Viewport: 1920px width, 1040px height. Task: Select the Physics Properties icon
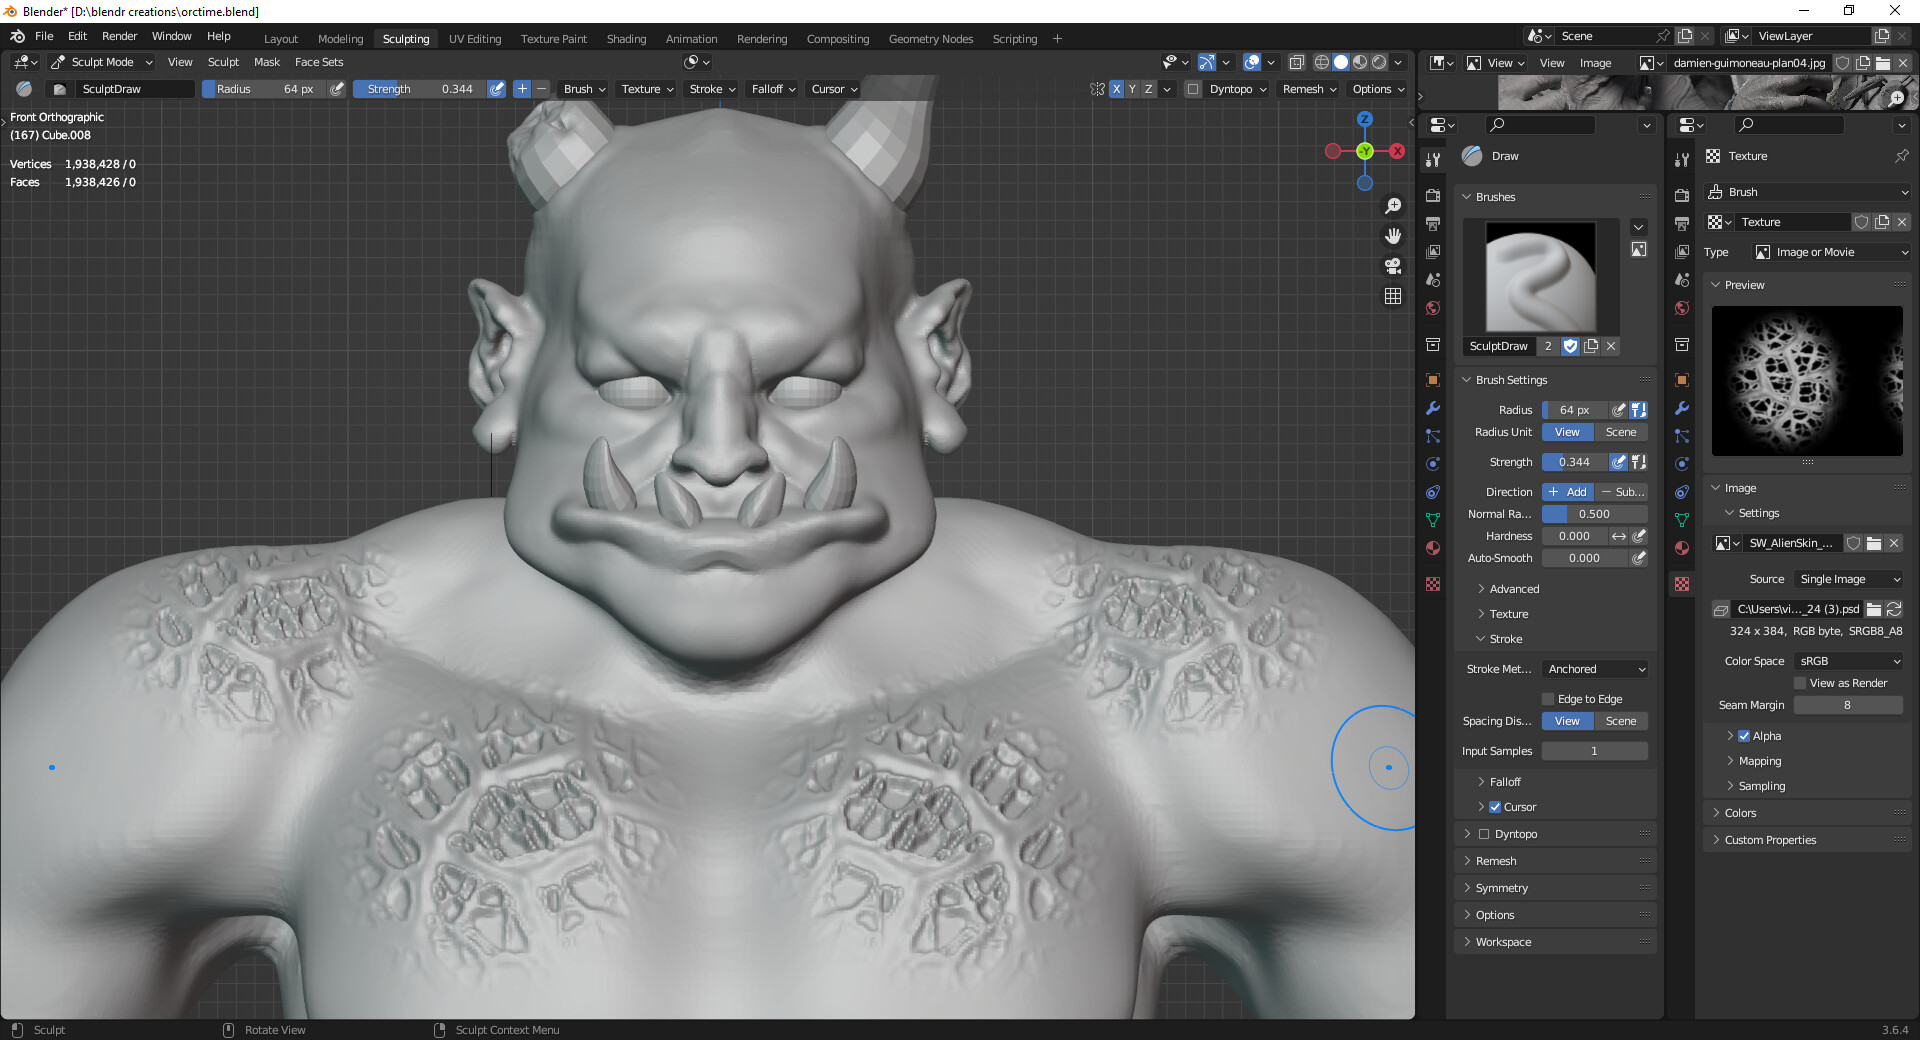(1433, 464)
